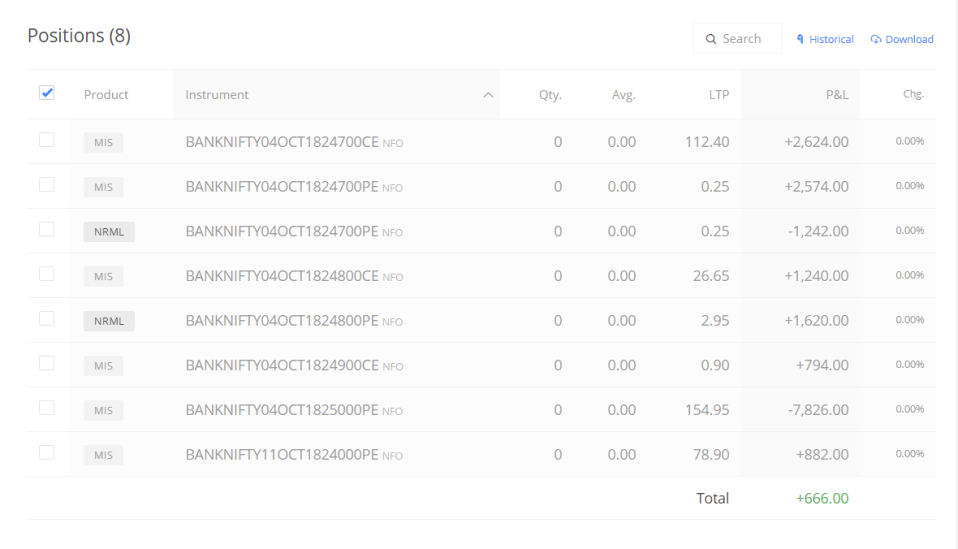Click the Historical pin icon
This screenshot has height=549, width=958.
[x=800, y=39]
